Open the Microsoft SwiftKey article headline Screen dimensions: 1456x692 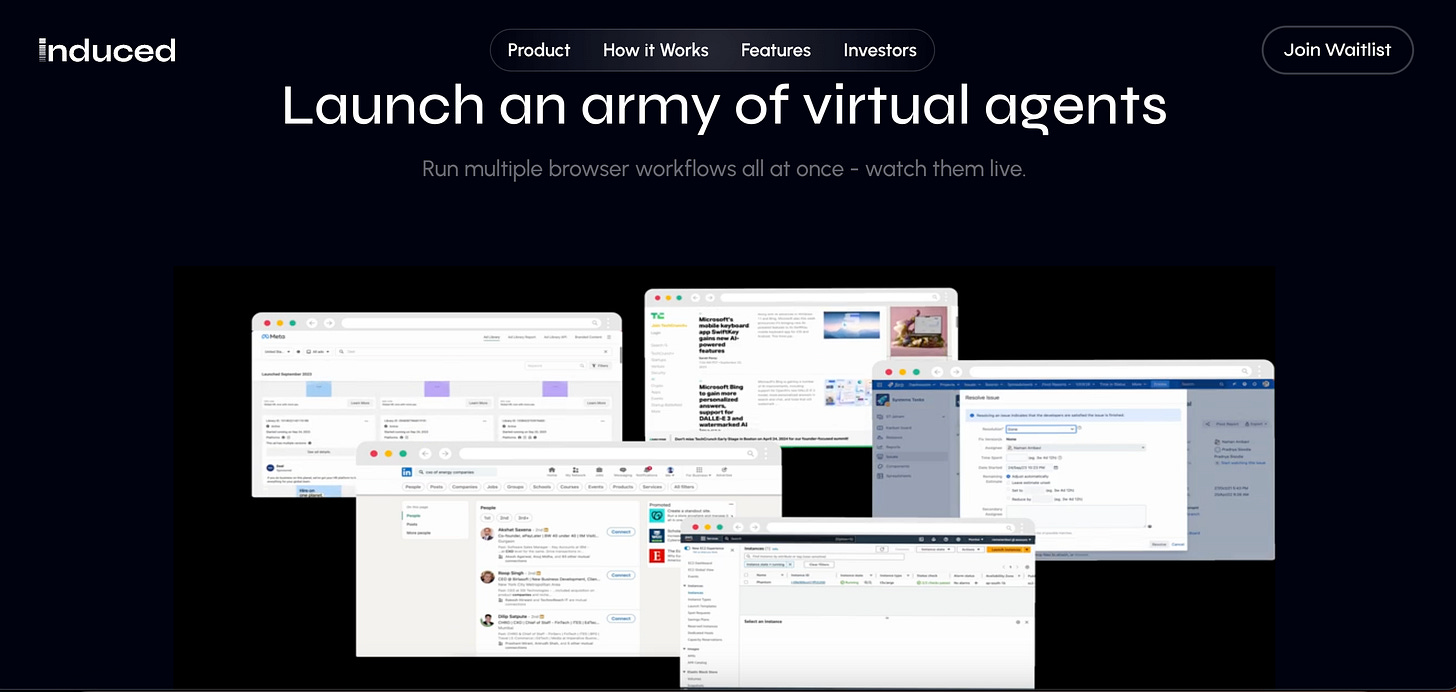click(x=723, y=335)
